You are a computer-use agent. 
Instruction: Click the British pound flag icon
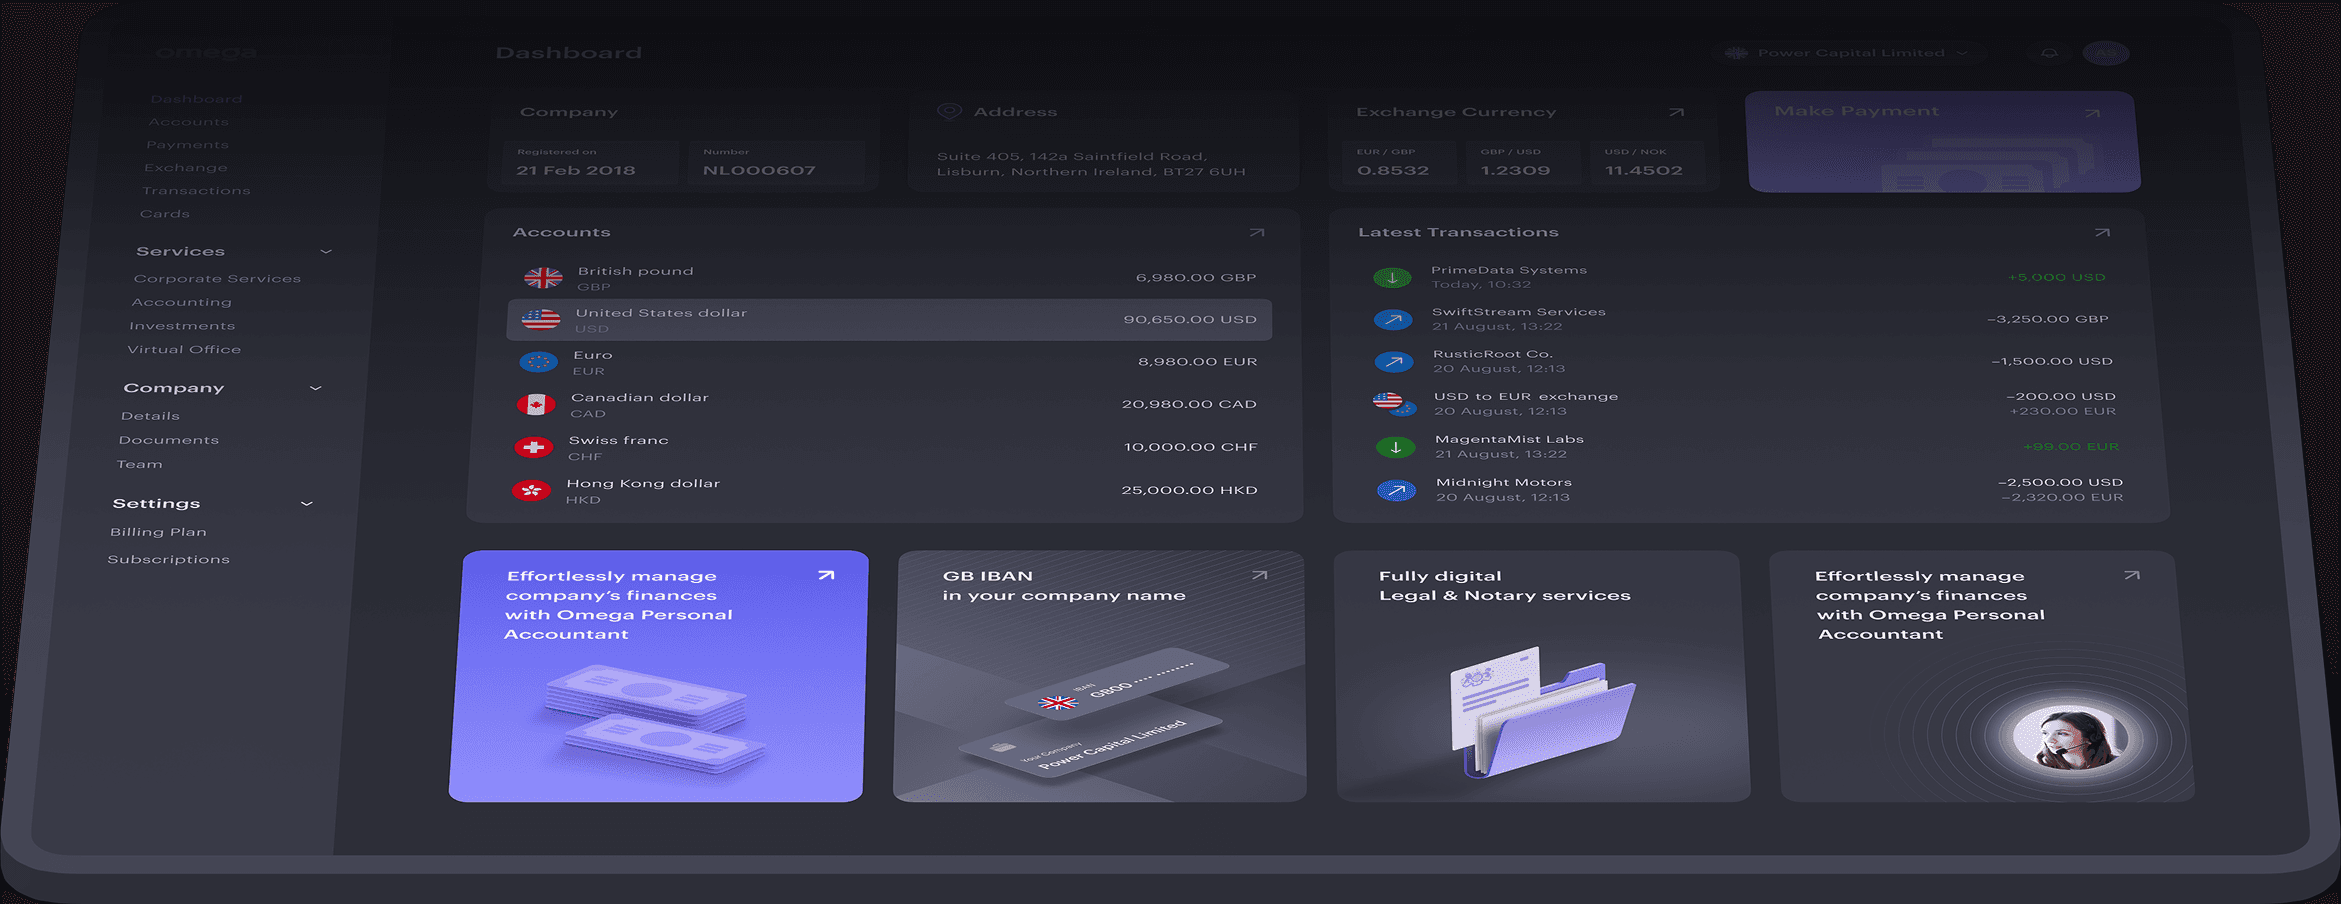click(543, 278)
